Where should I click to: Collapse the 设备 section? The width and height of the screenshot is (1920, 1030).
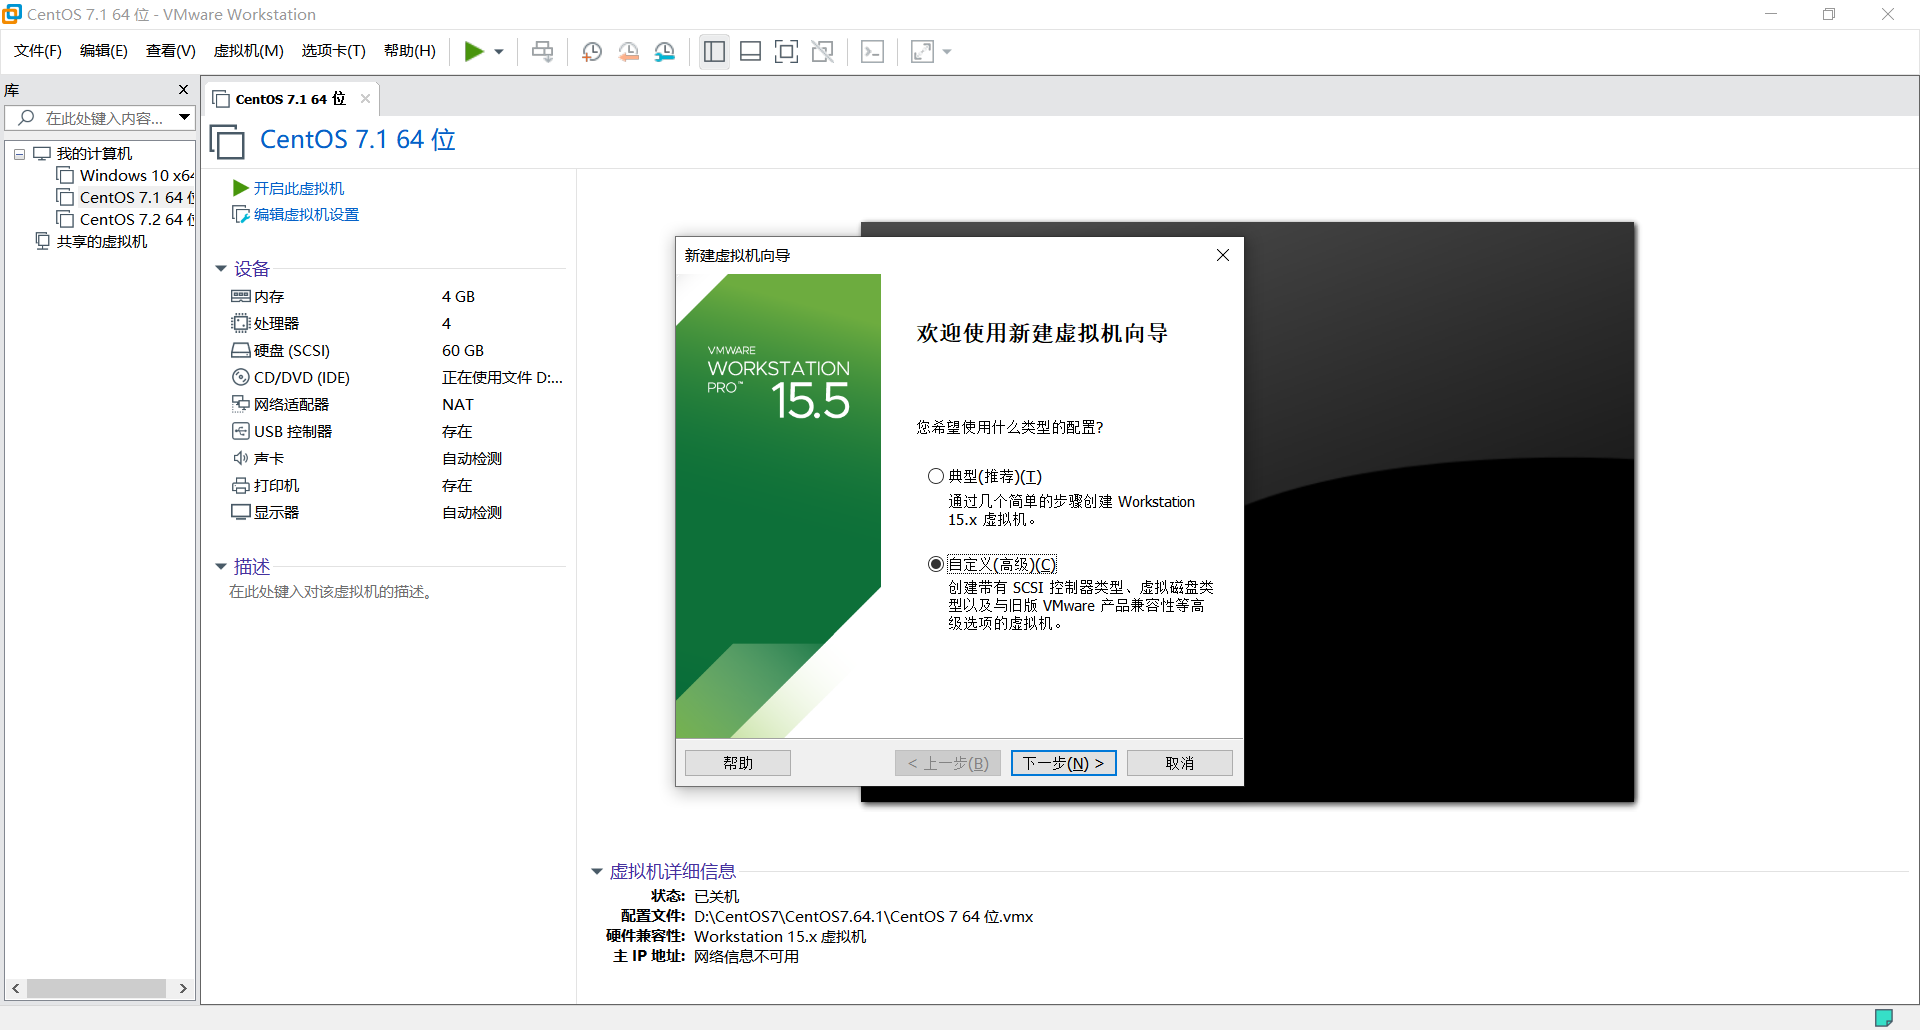click(221, 269)
